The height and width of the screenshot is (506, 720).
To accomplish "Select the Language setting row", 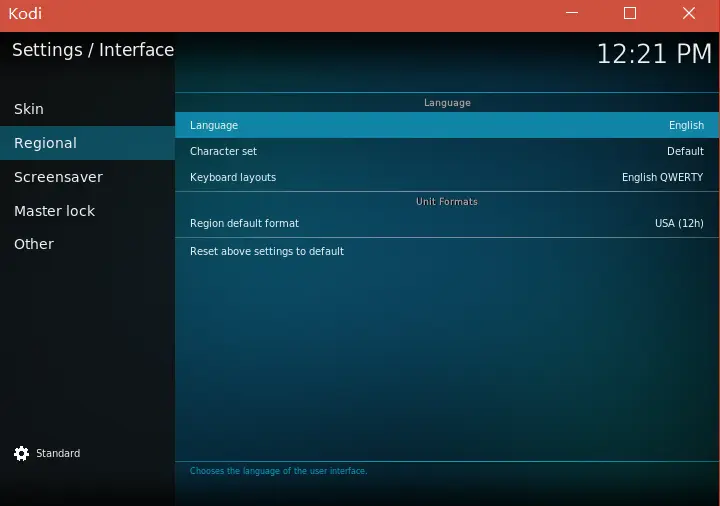I will [x=214, y=126].
